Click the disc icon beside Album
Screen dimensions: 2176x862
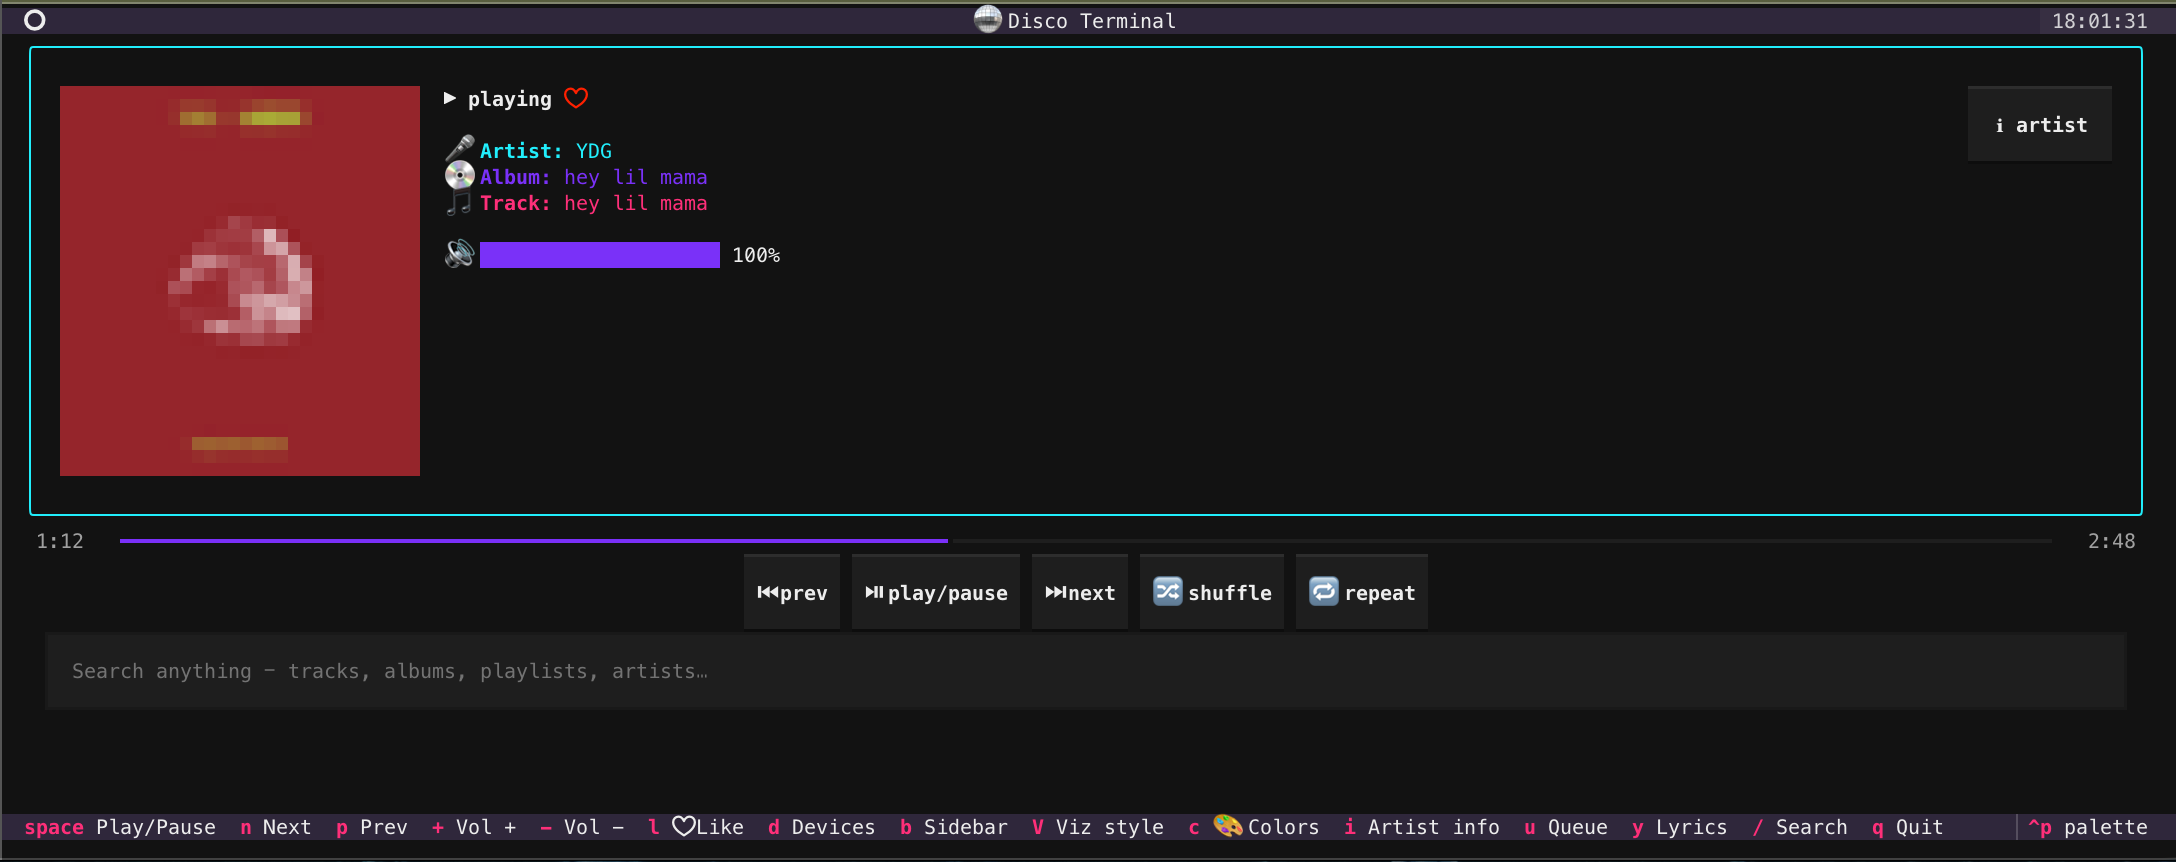pyautogui.click(x=459, y=176)
